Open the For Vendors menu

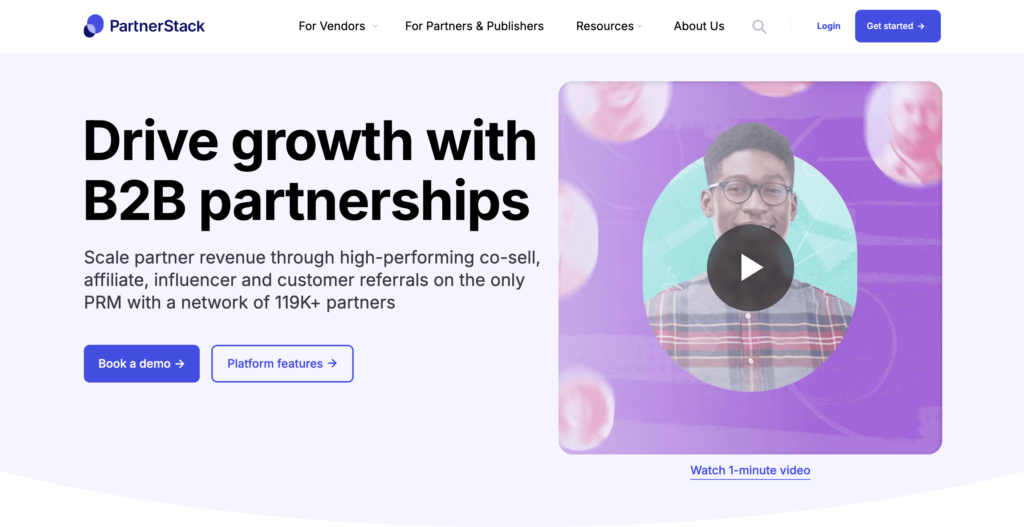pyautogui.click(x=332, y=26)
